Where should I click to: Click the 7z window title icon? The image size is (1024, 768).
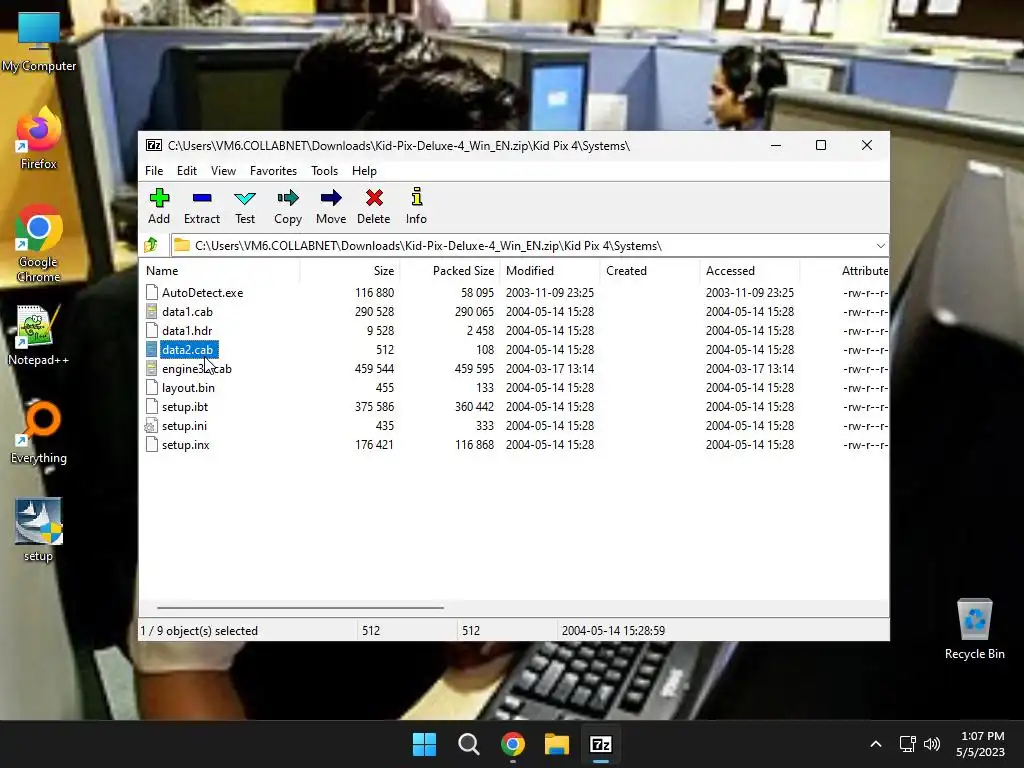pos(154,146)
